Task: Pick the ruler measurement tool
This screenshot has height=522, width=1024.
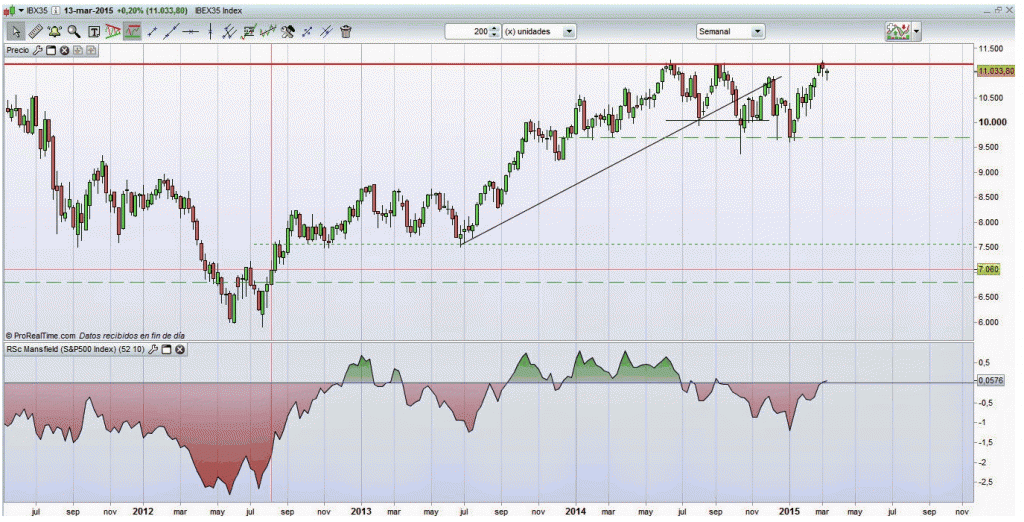Action: tap(33, 31)
